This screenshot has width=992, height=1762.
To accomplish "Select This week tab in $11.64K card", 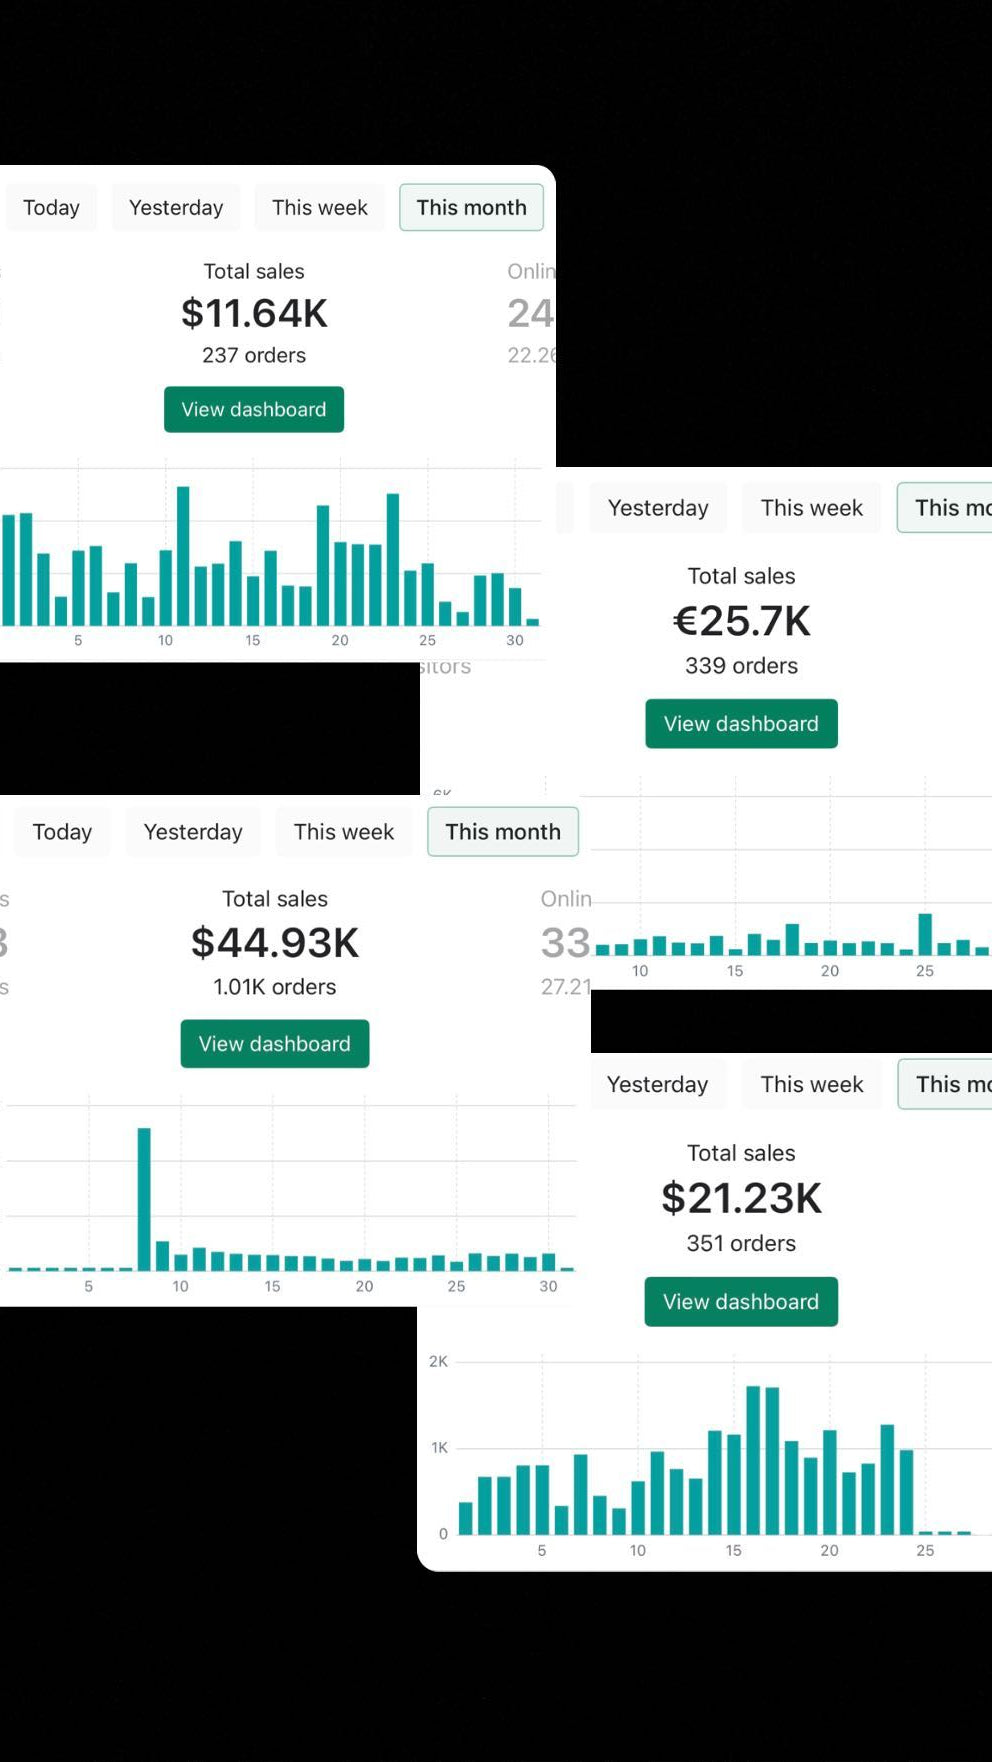I will tap(320, 207).
